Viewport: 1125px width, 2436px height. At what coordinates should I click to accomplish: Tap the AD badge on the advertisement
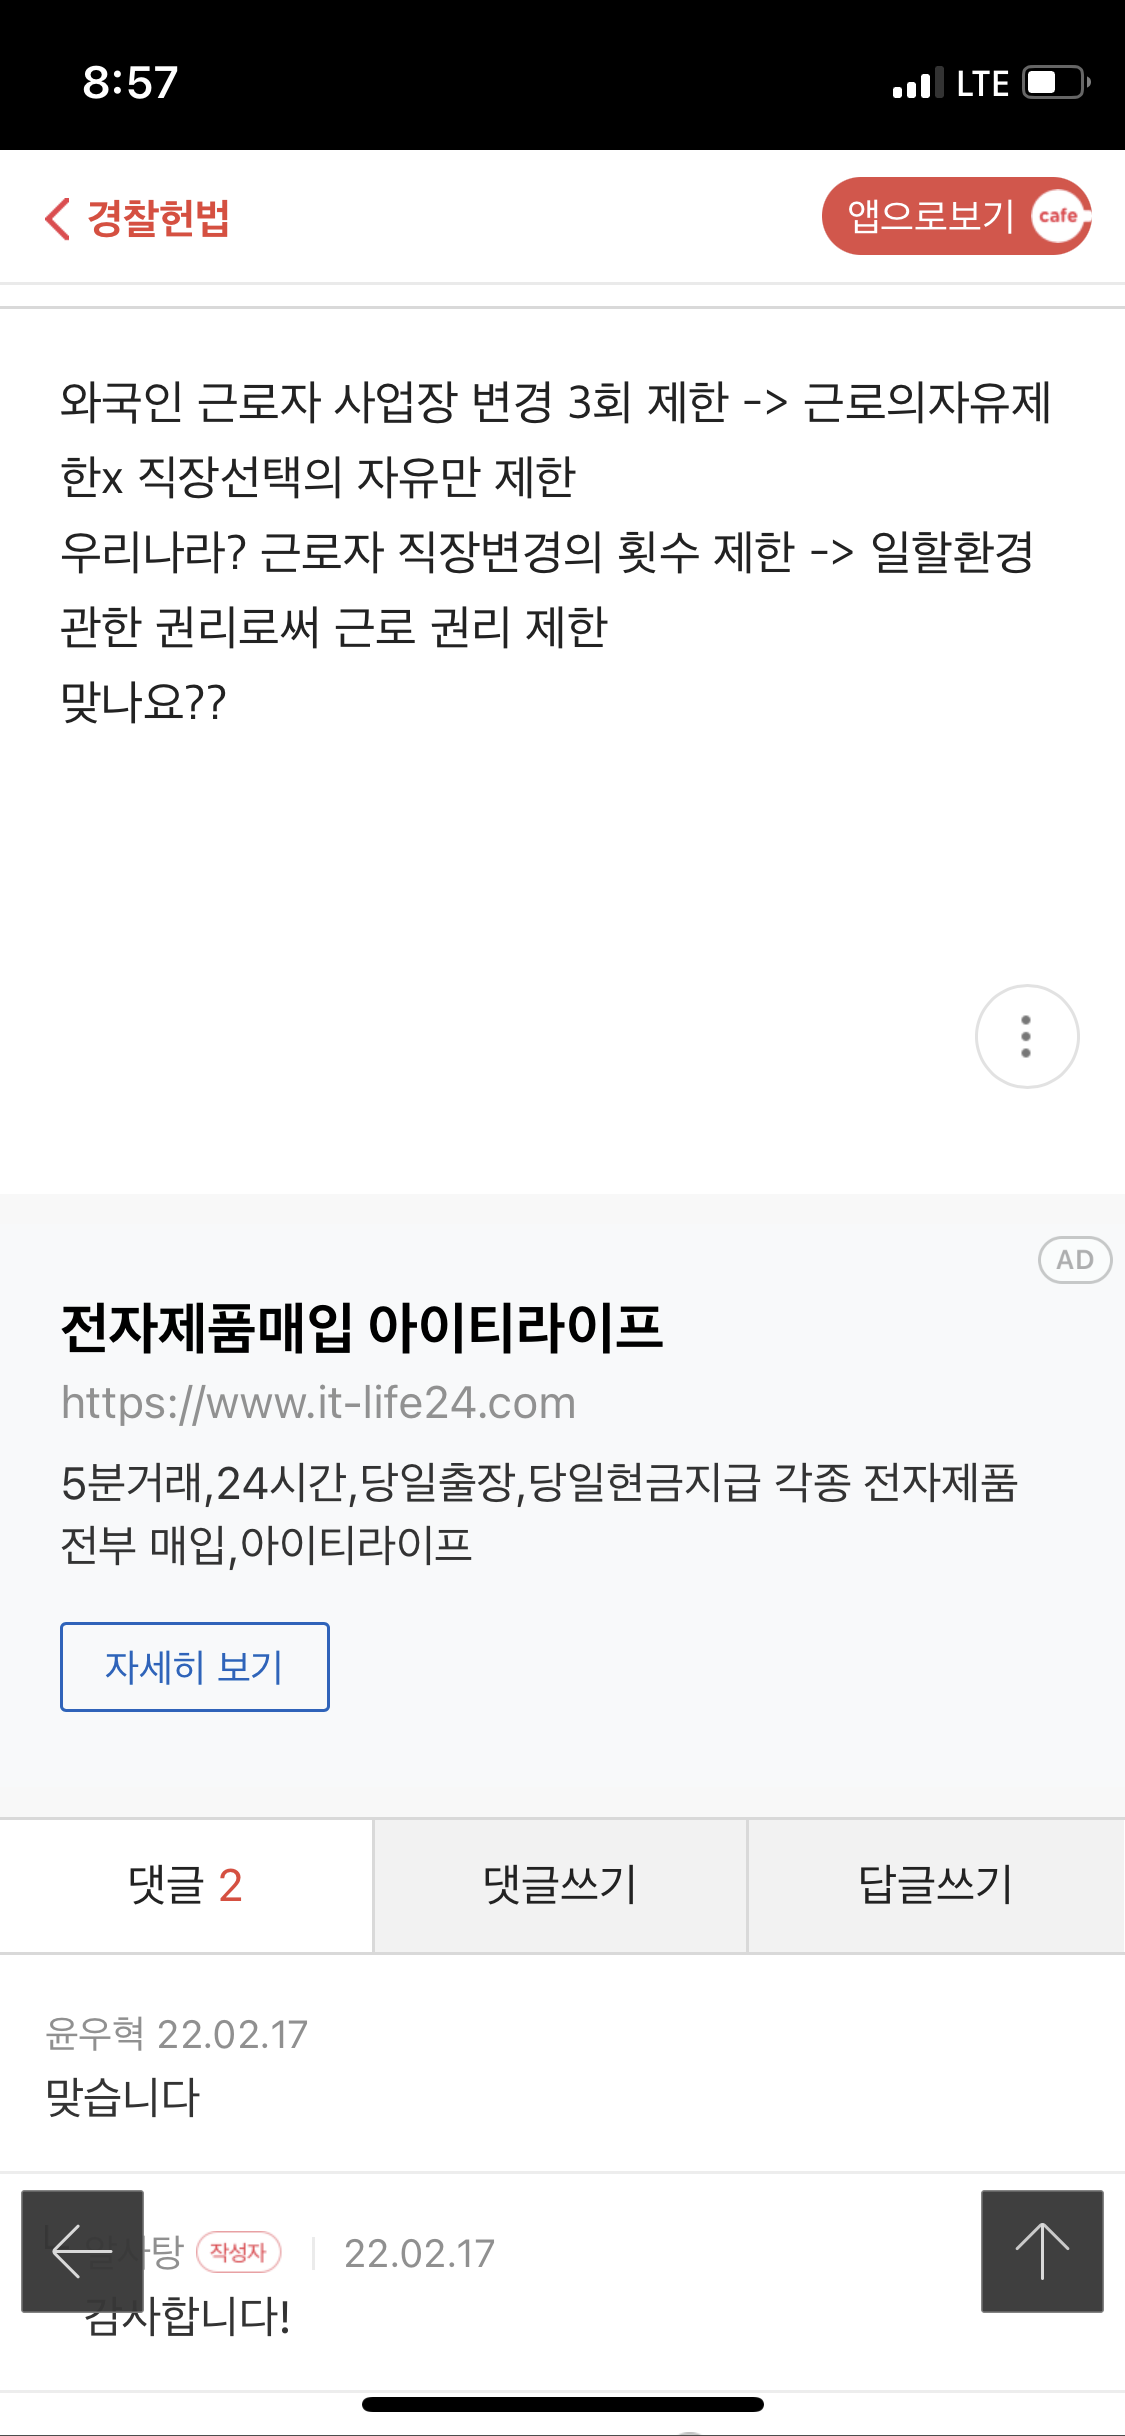point(1075,1260)
